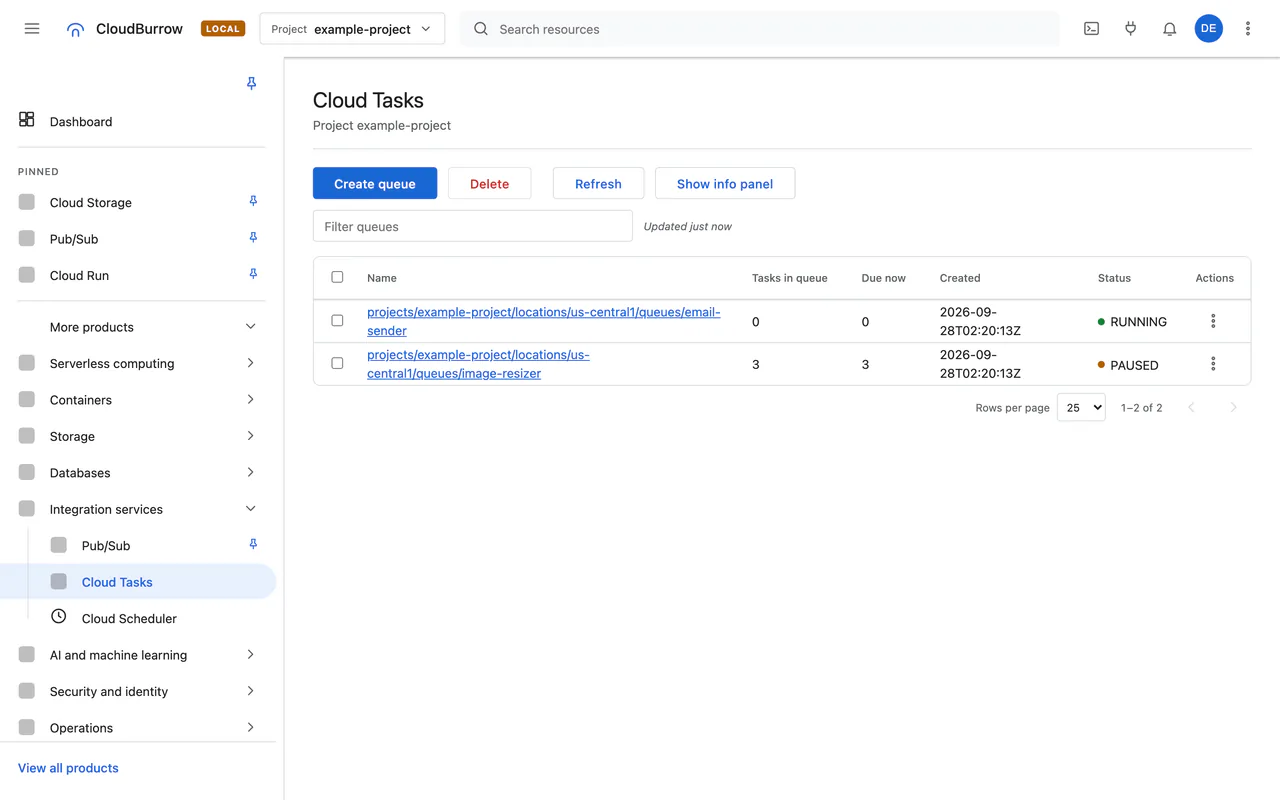This screenshot has width=1280, height=800.
Task: Click the Create queue button
Action: click(375, 183)
